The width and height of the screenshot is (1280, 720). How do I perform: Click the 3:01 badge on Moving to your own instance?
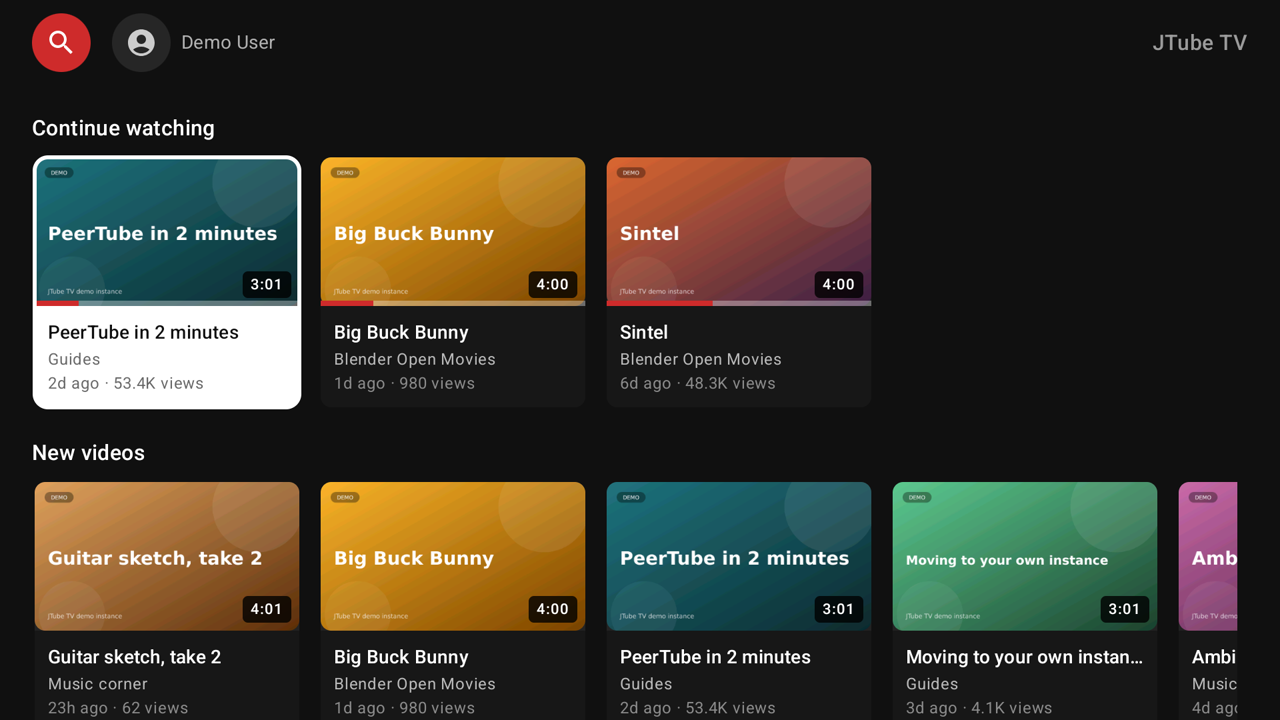pyautogui.click(x=1124, y=609)
